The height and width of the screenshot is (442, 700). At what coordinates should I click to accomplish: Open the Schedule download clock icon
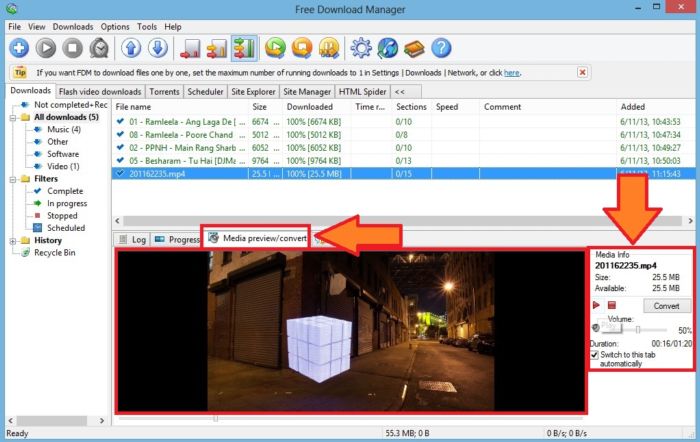99,48
